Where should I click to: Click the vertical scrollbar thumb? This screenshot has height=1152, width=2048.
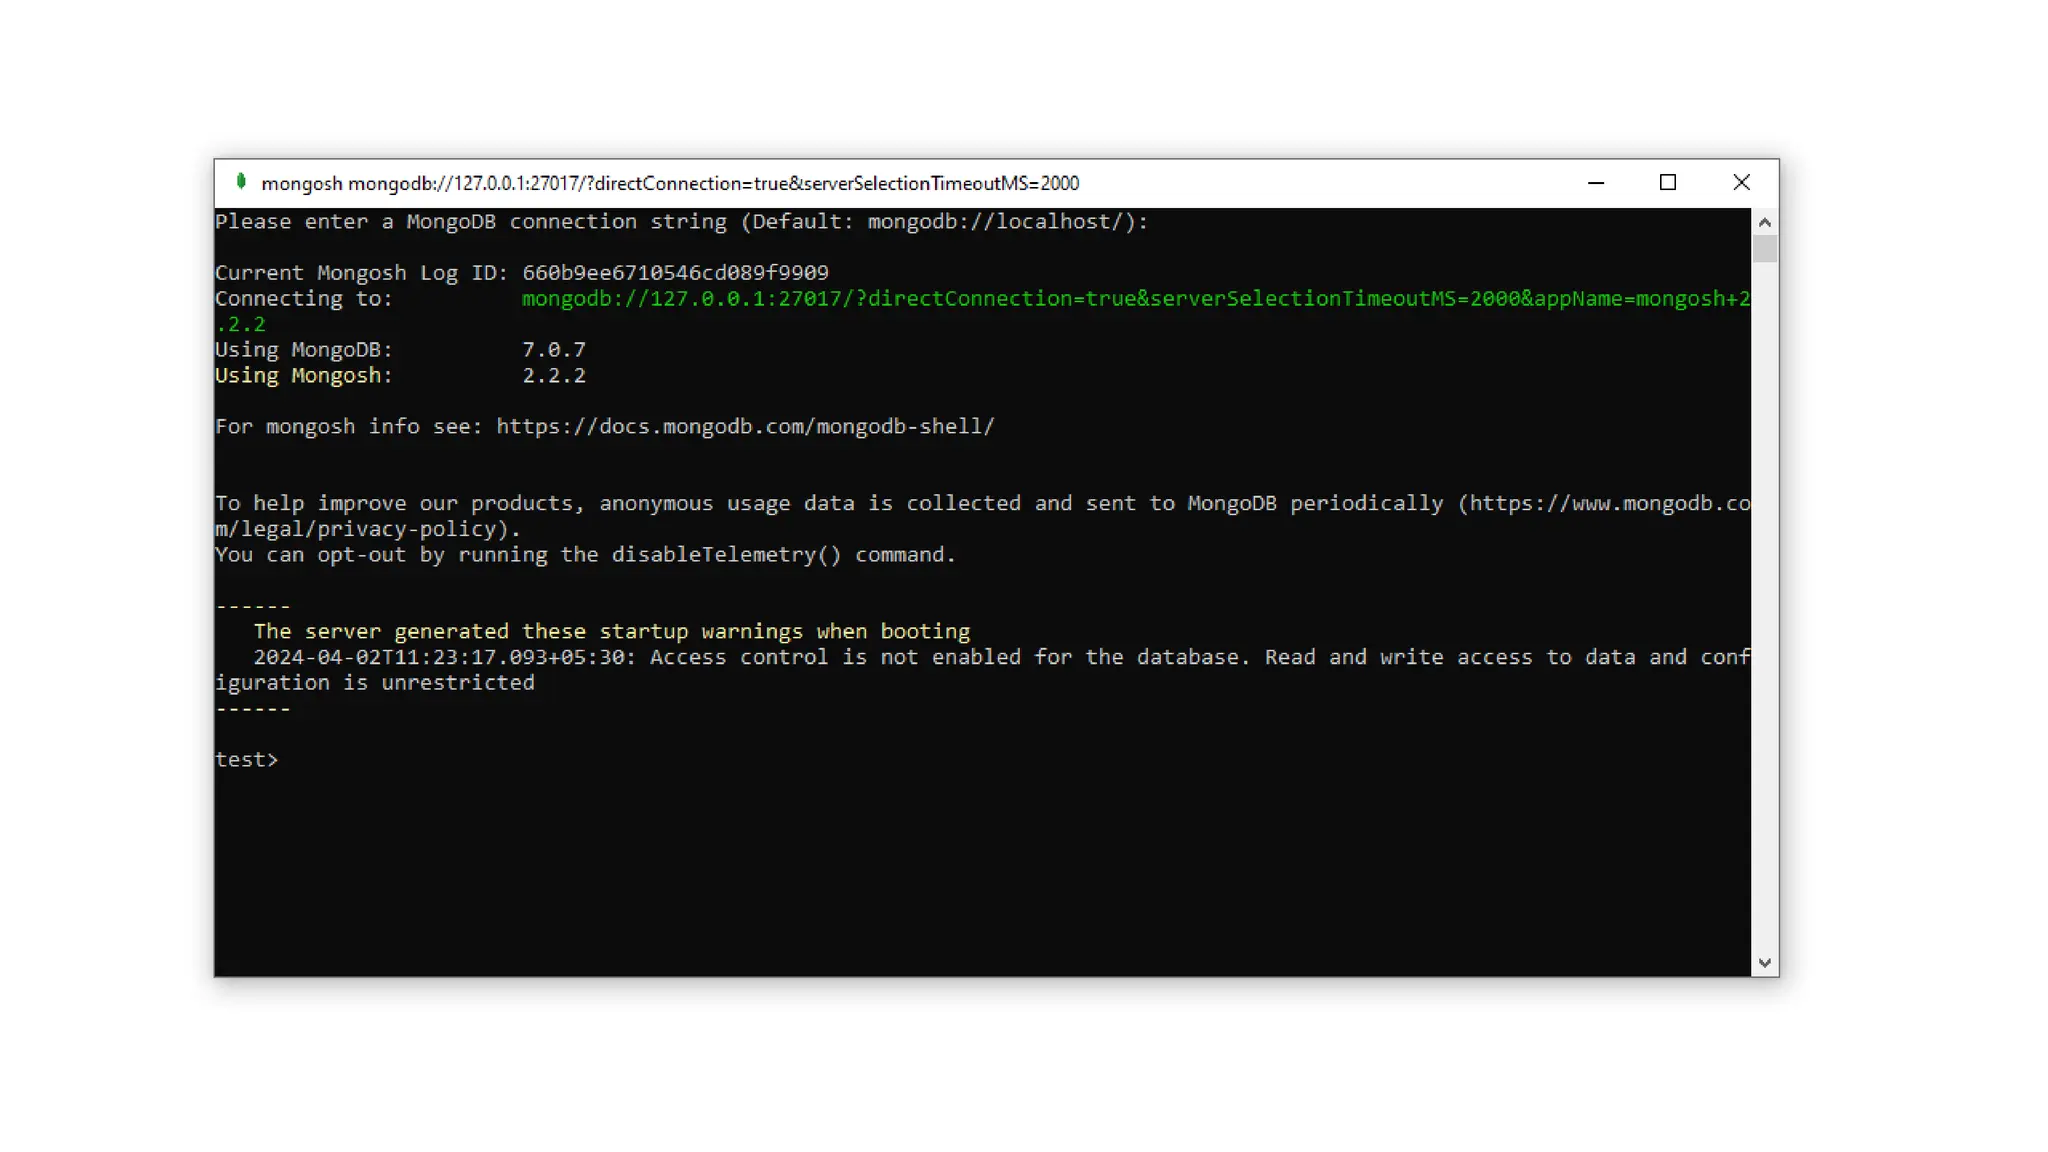click(1764, 248)
